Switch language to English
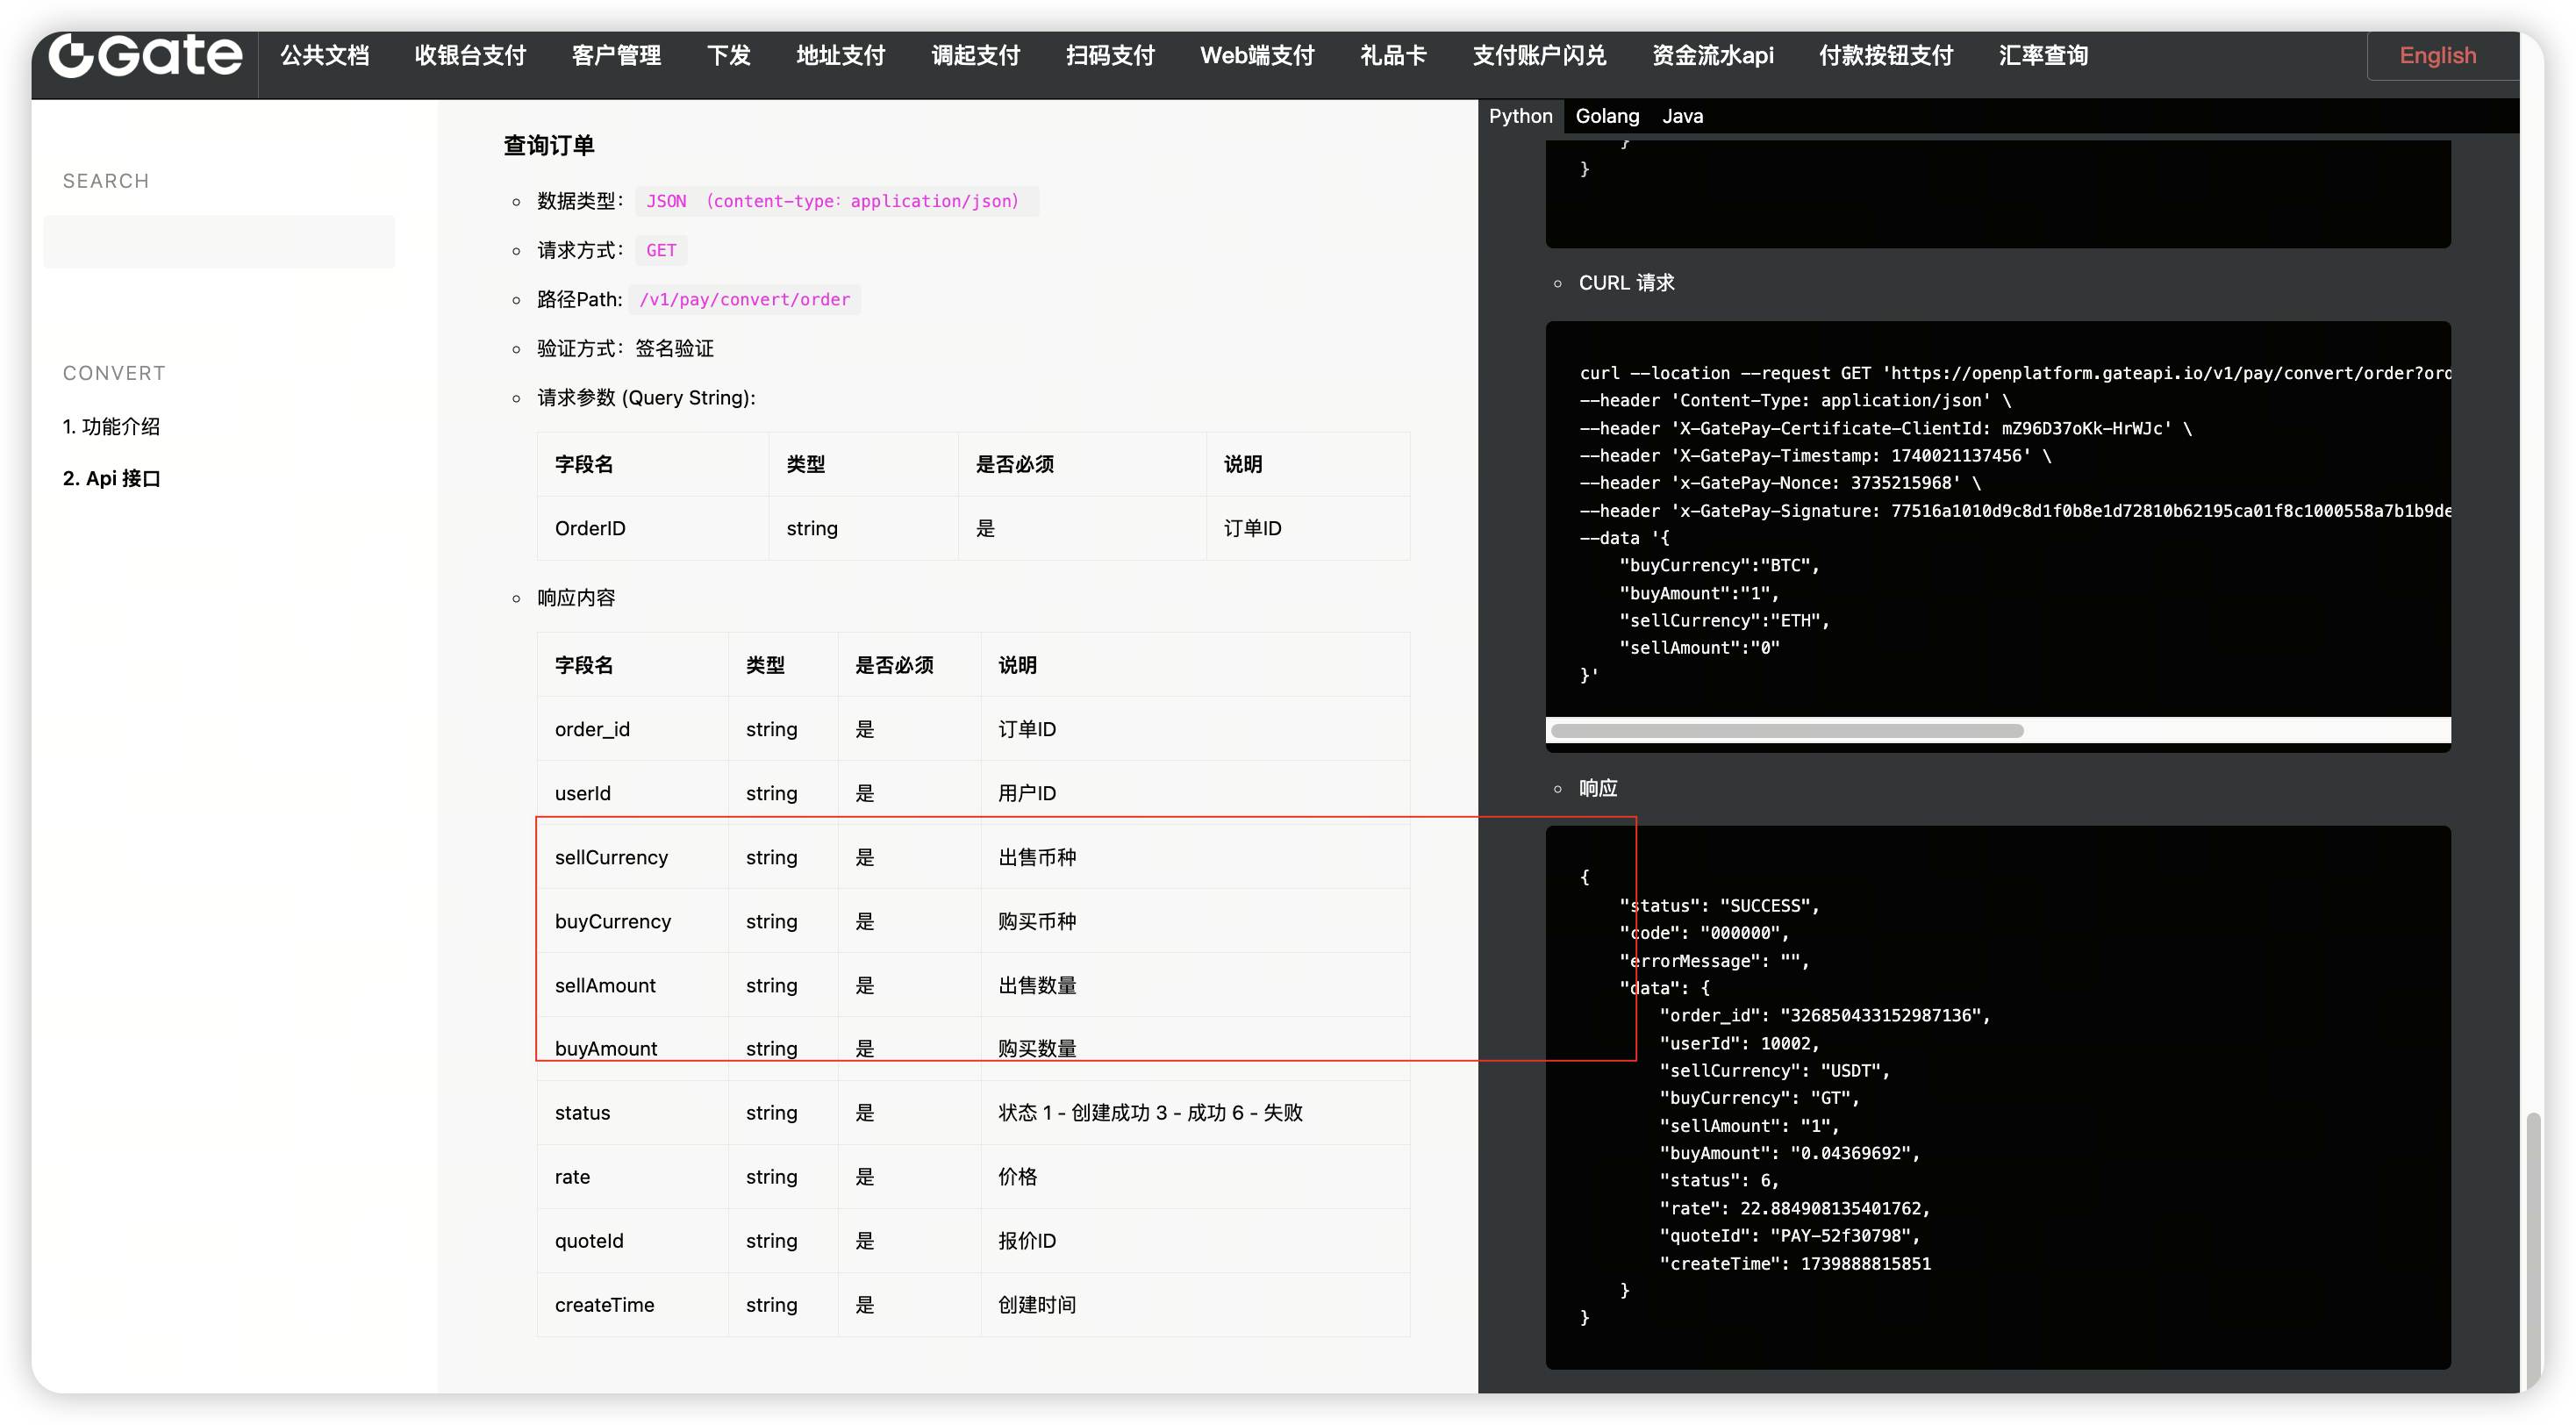 point(2437,55)
